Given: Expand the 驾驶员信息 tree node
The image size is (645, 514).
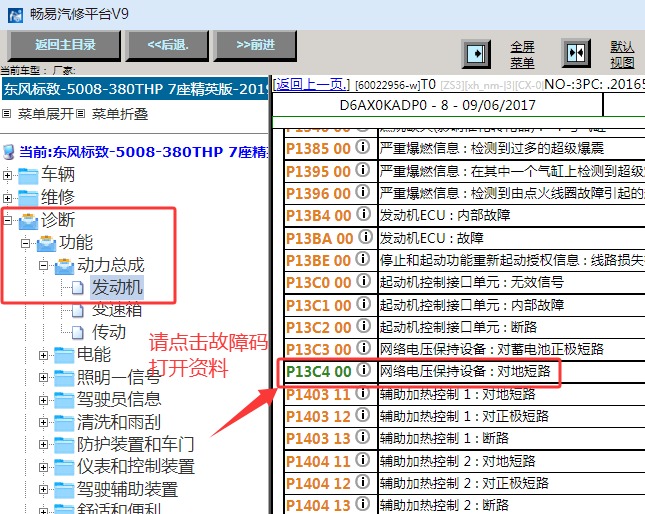Looking at the screenshot, I should pos(43,400).
